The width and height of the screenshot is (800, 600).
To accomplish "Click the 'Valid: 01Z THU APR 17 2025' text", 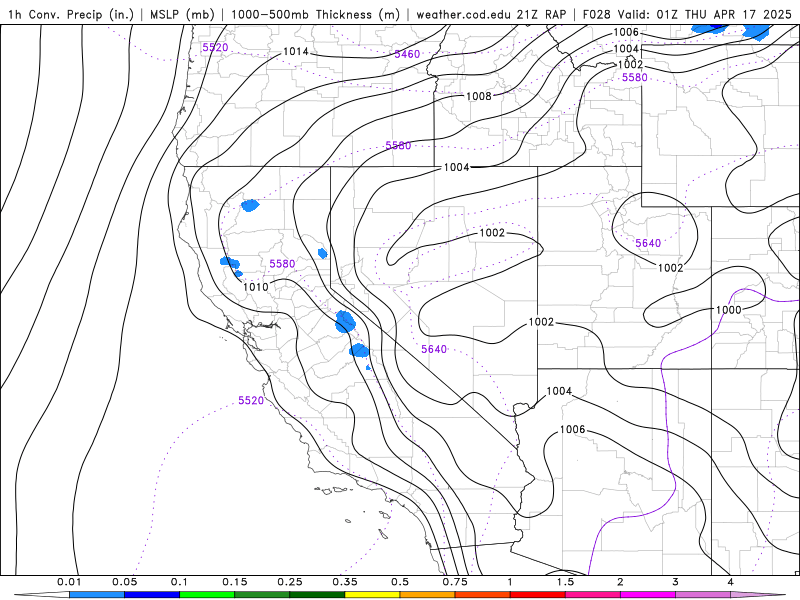I will pos(704,14).
